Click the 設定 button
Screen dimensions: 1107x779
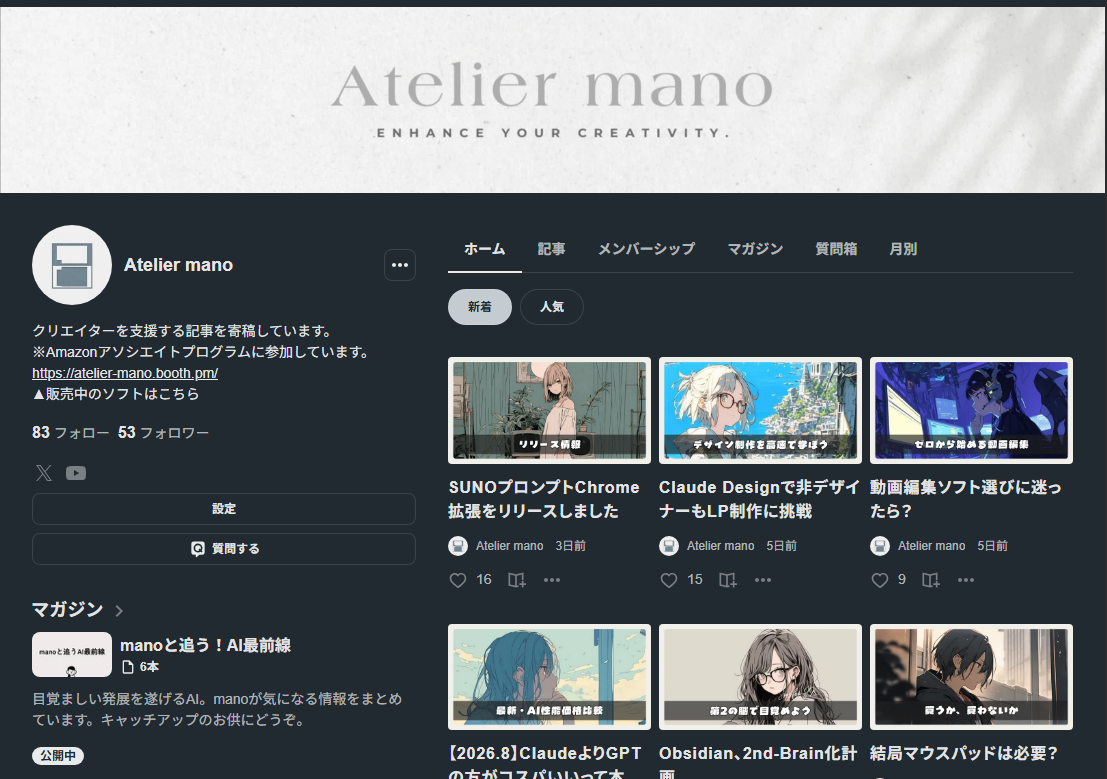pos(224,509)
